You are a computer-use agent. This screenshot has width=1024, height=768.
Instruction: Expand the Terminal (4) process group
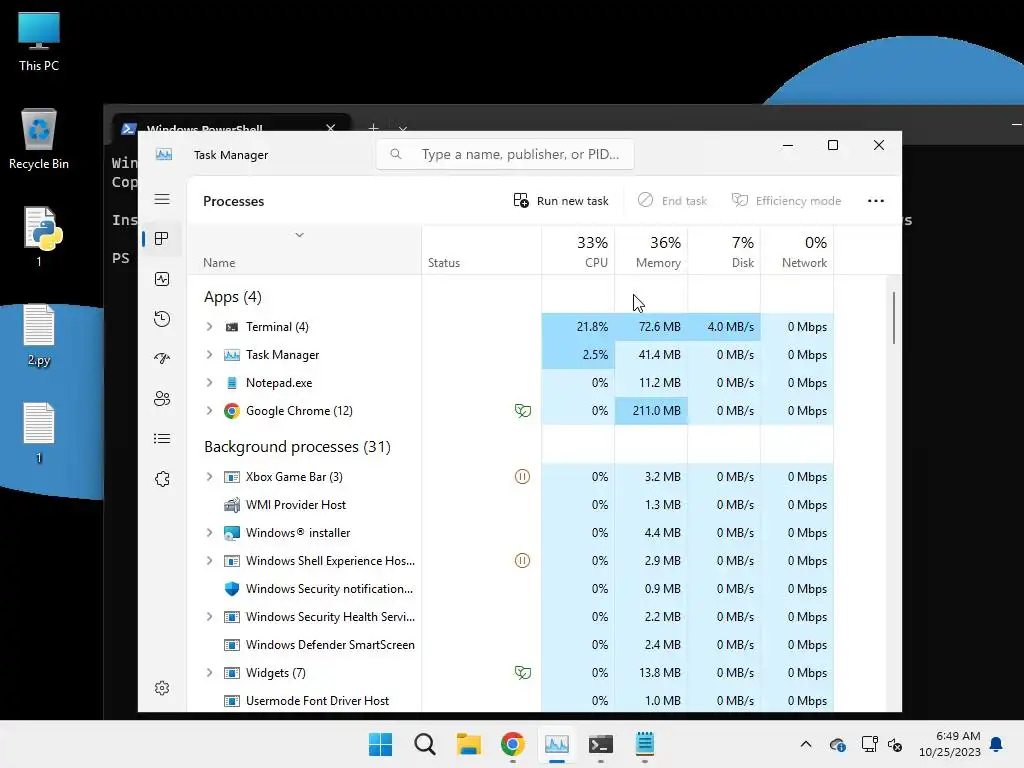(210, 327)
